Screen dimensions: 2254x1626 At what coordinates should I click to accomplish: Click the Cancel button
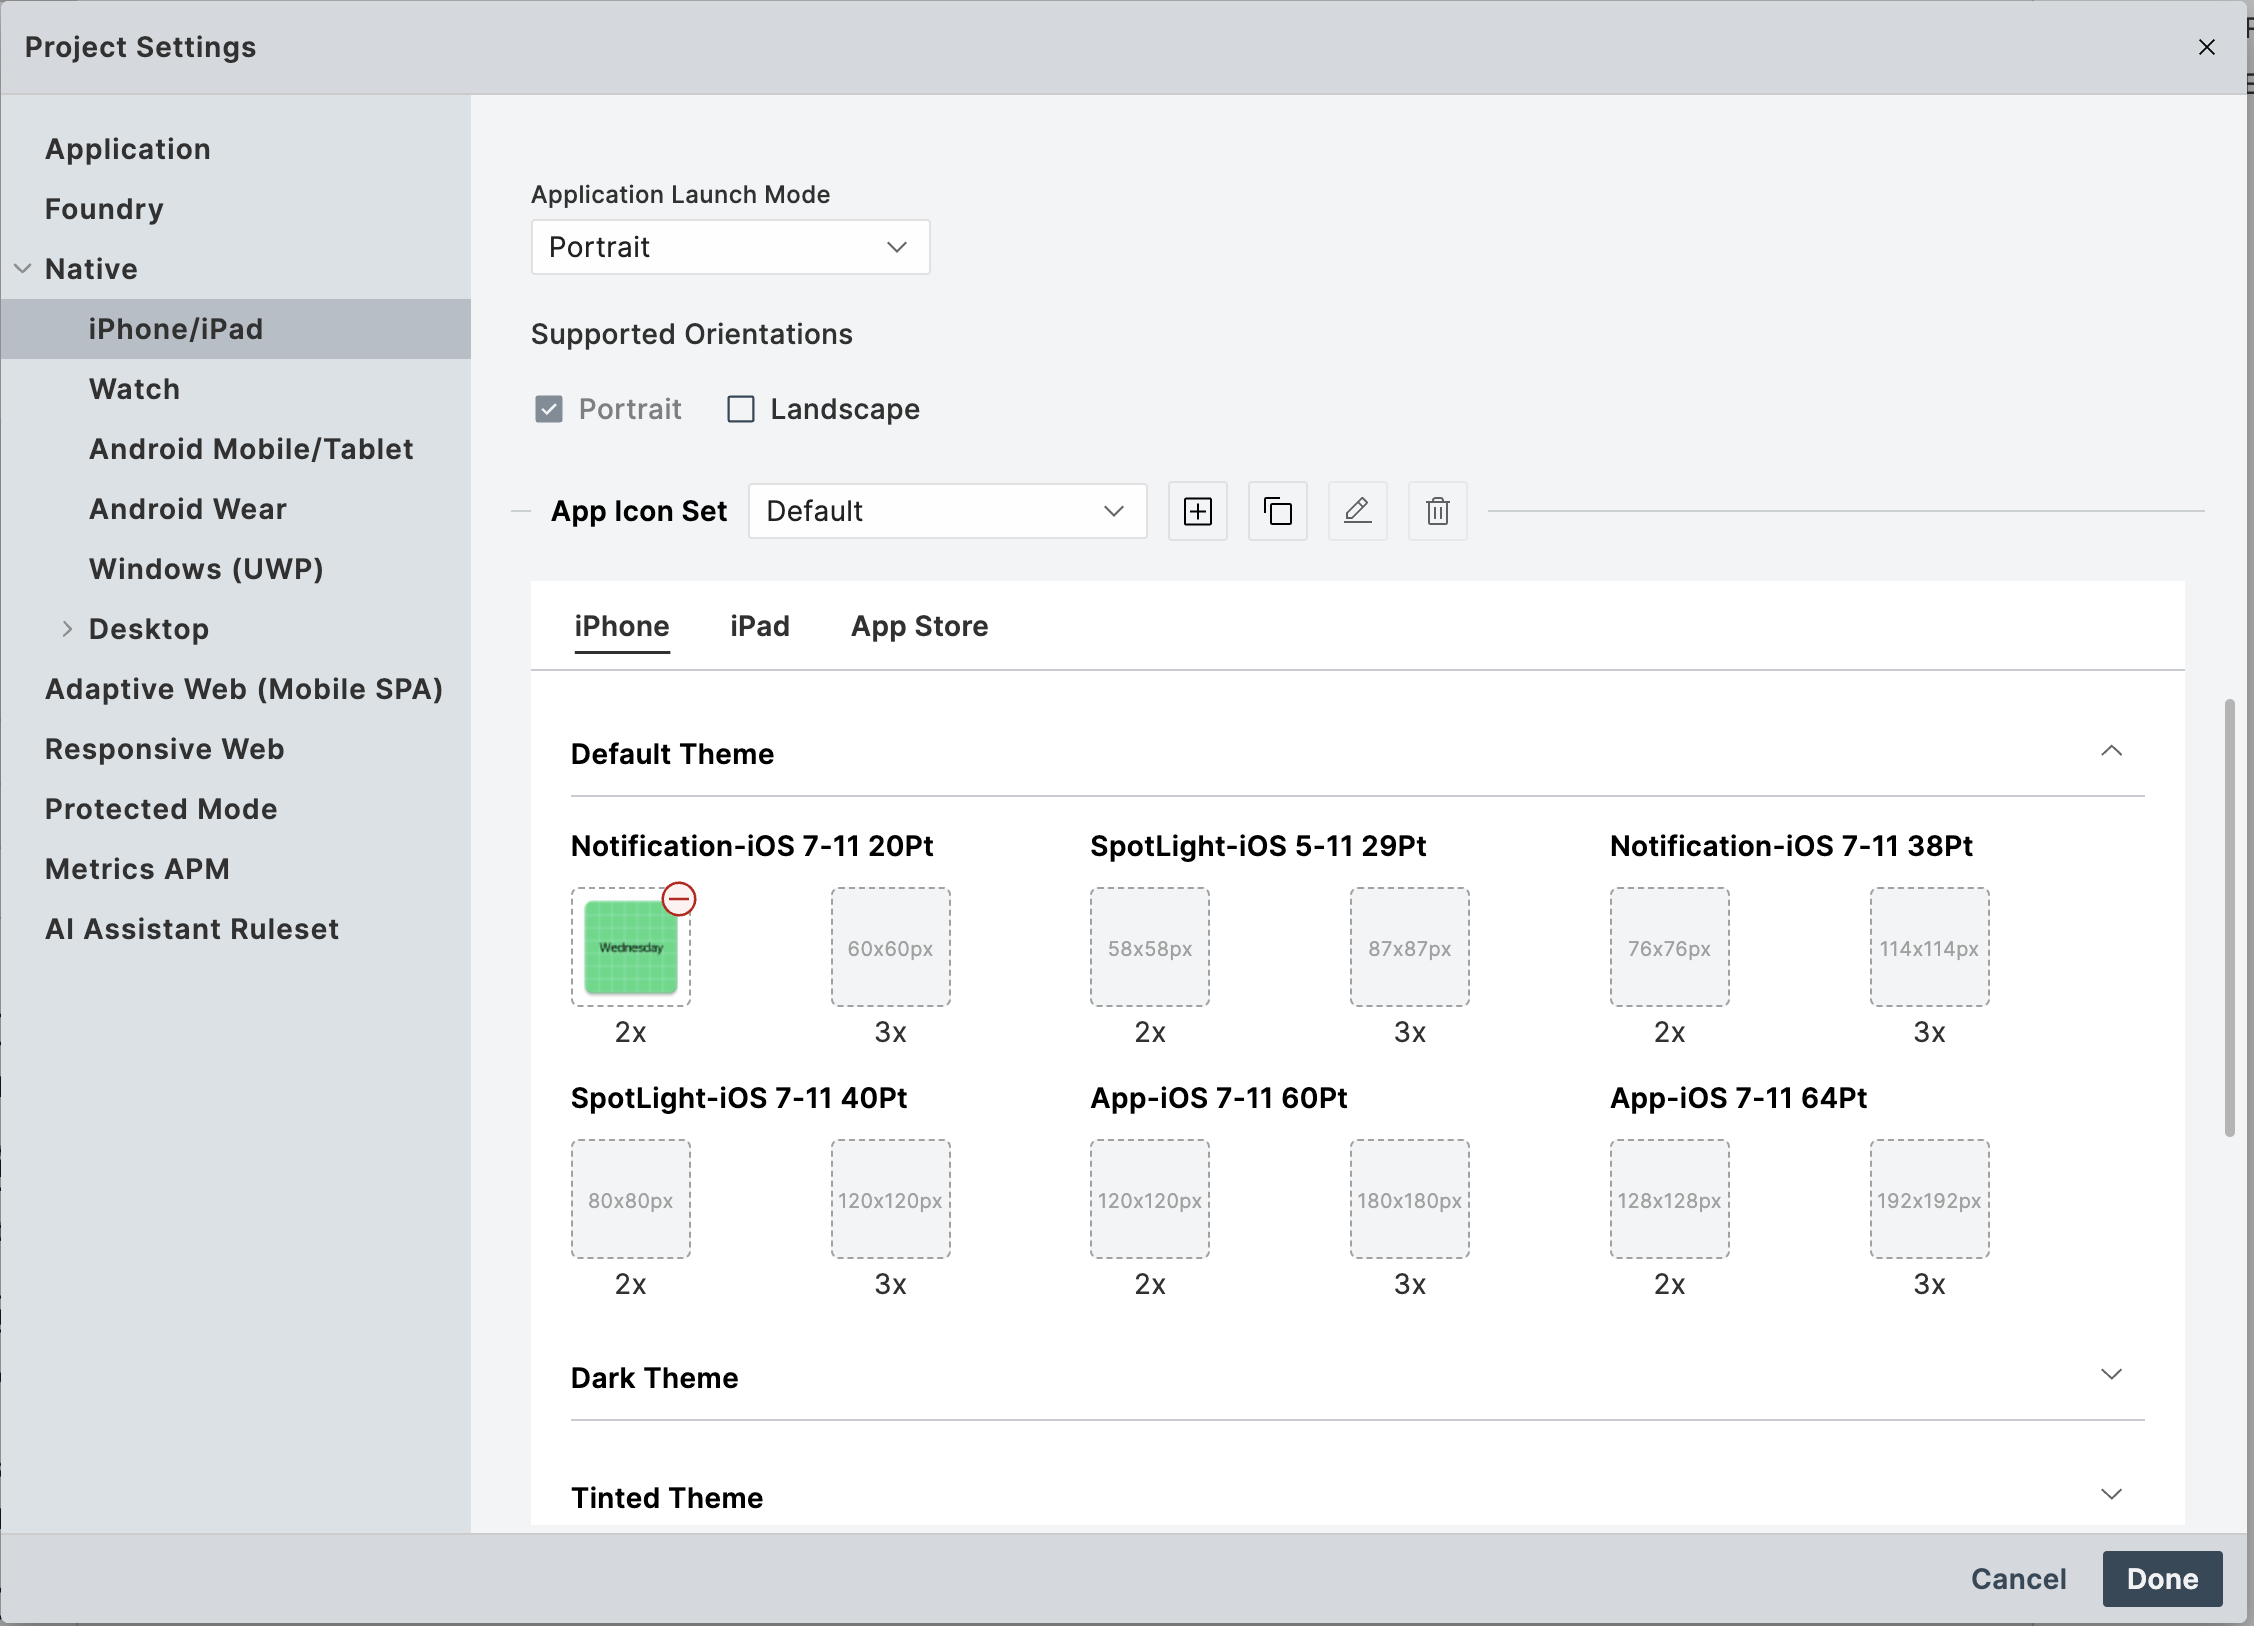(x=2018, y=1578)
